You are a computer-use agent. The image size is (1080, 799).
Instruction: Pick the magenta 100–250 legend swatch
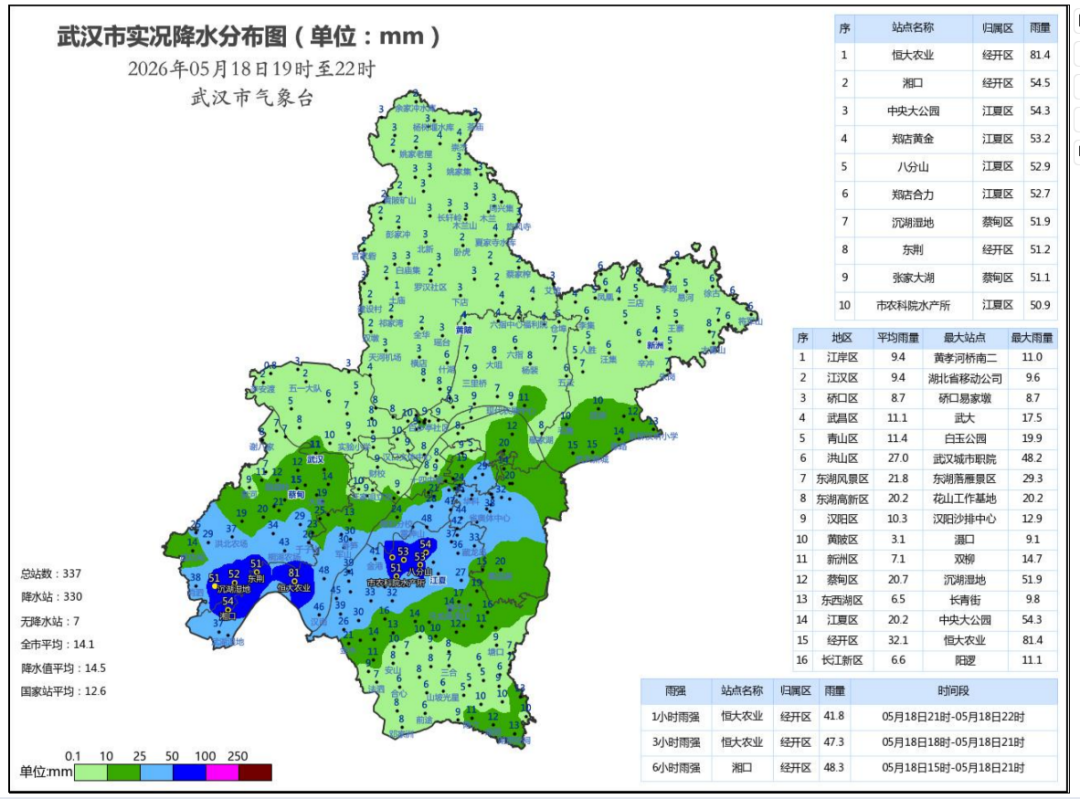[222, 772]
